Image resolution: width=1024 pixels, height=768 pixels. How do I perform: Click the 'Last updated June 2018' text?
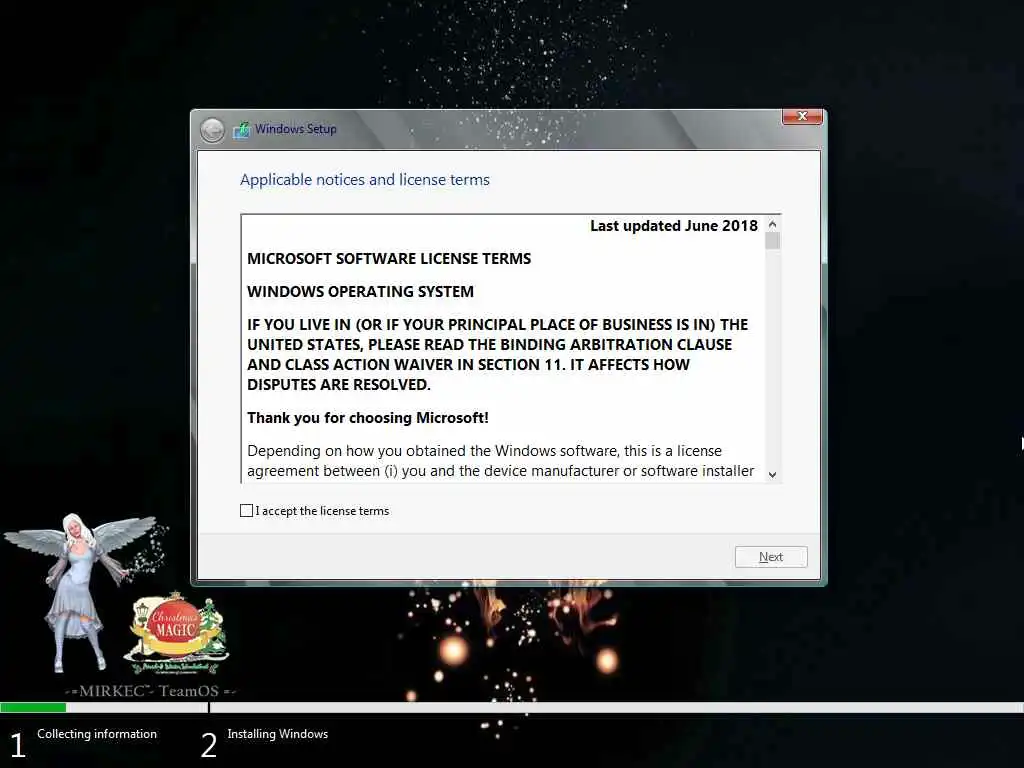point(674,226)
